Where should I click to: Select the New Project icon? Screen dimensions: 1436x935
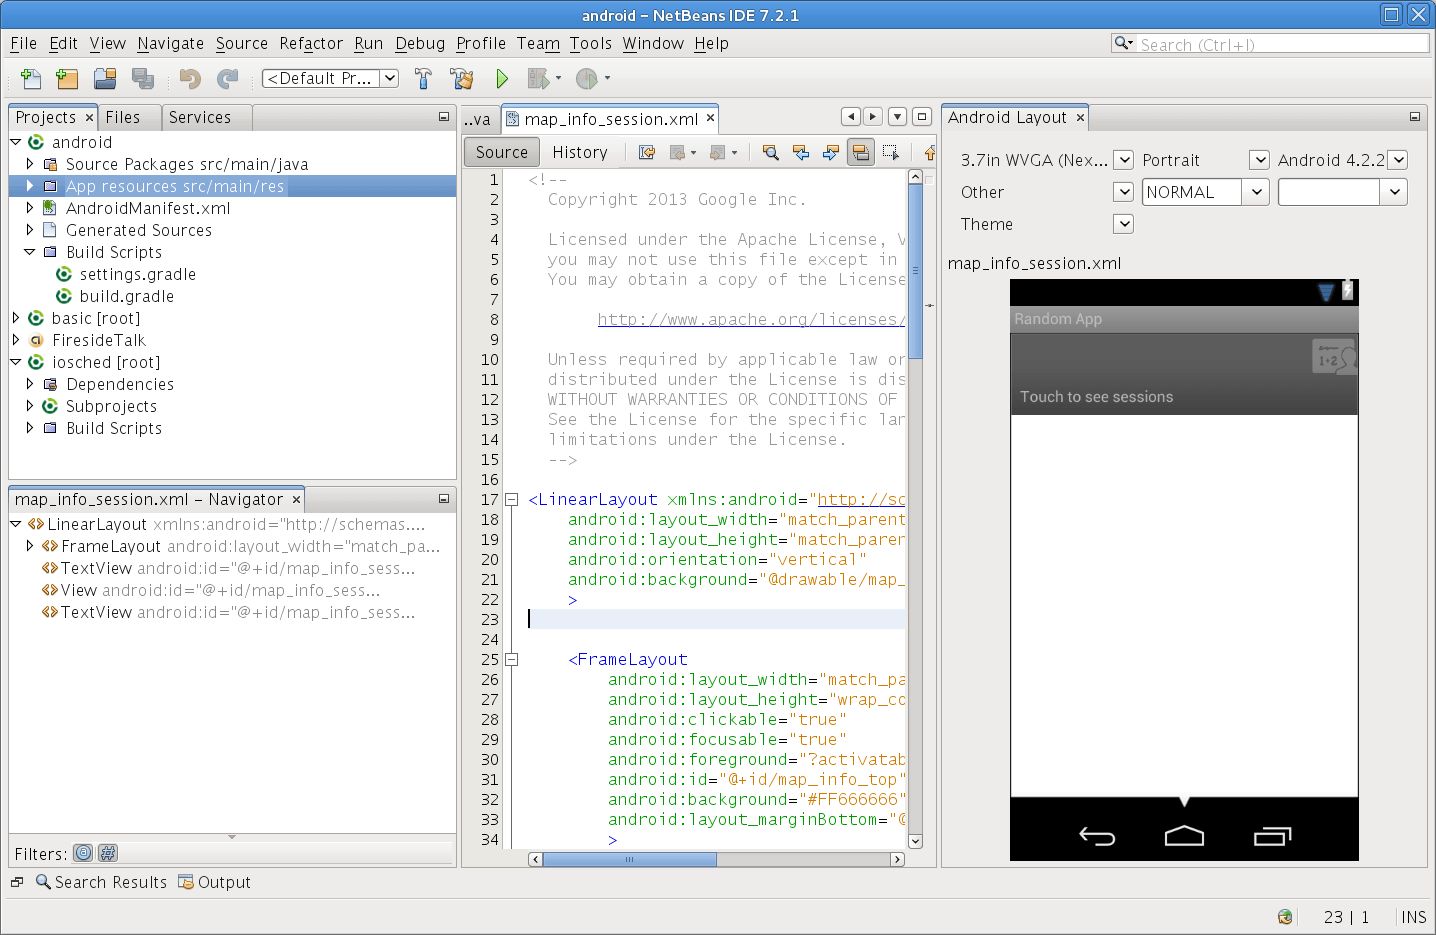click(66, 78)
